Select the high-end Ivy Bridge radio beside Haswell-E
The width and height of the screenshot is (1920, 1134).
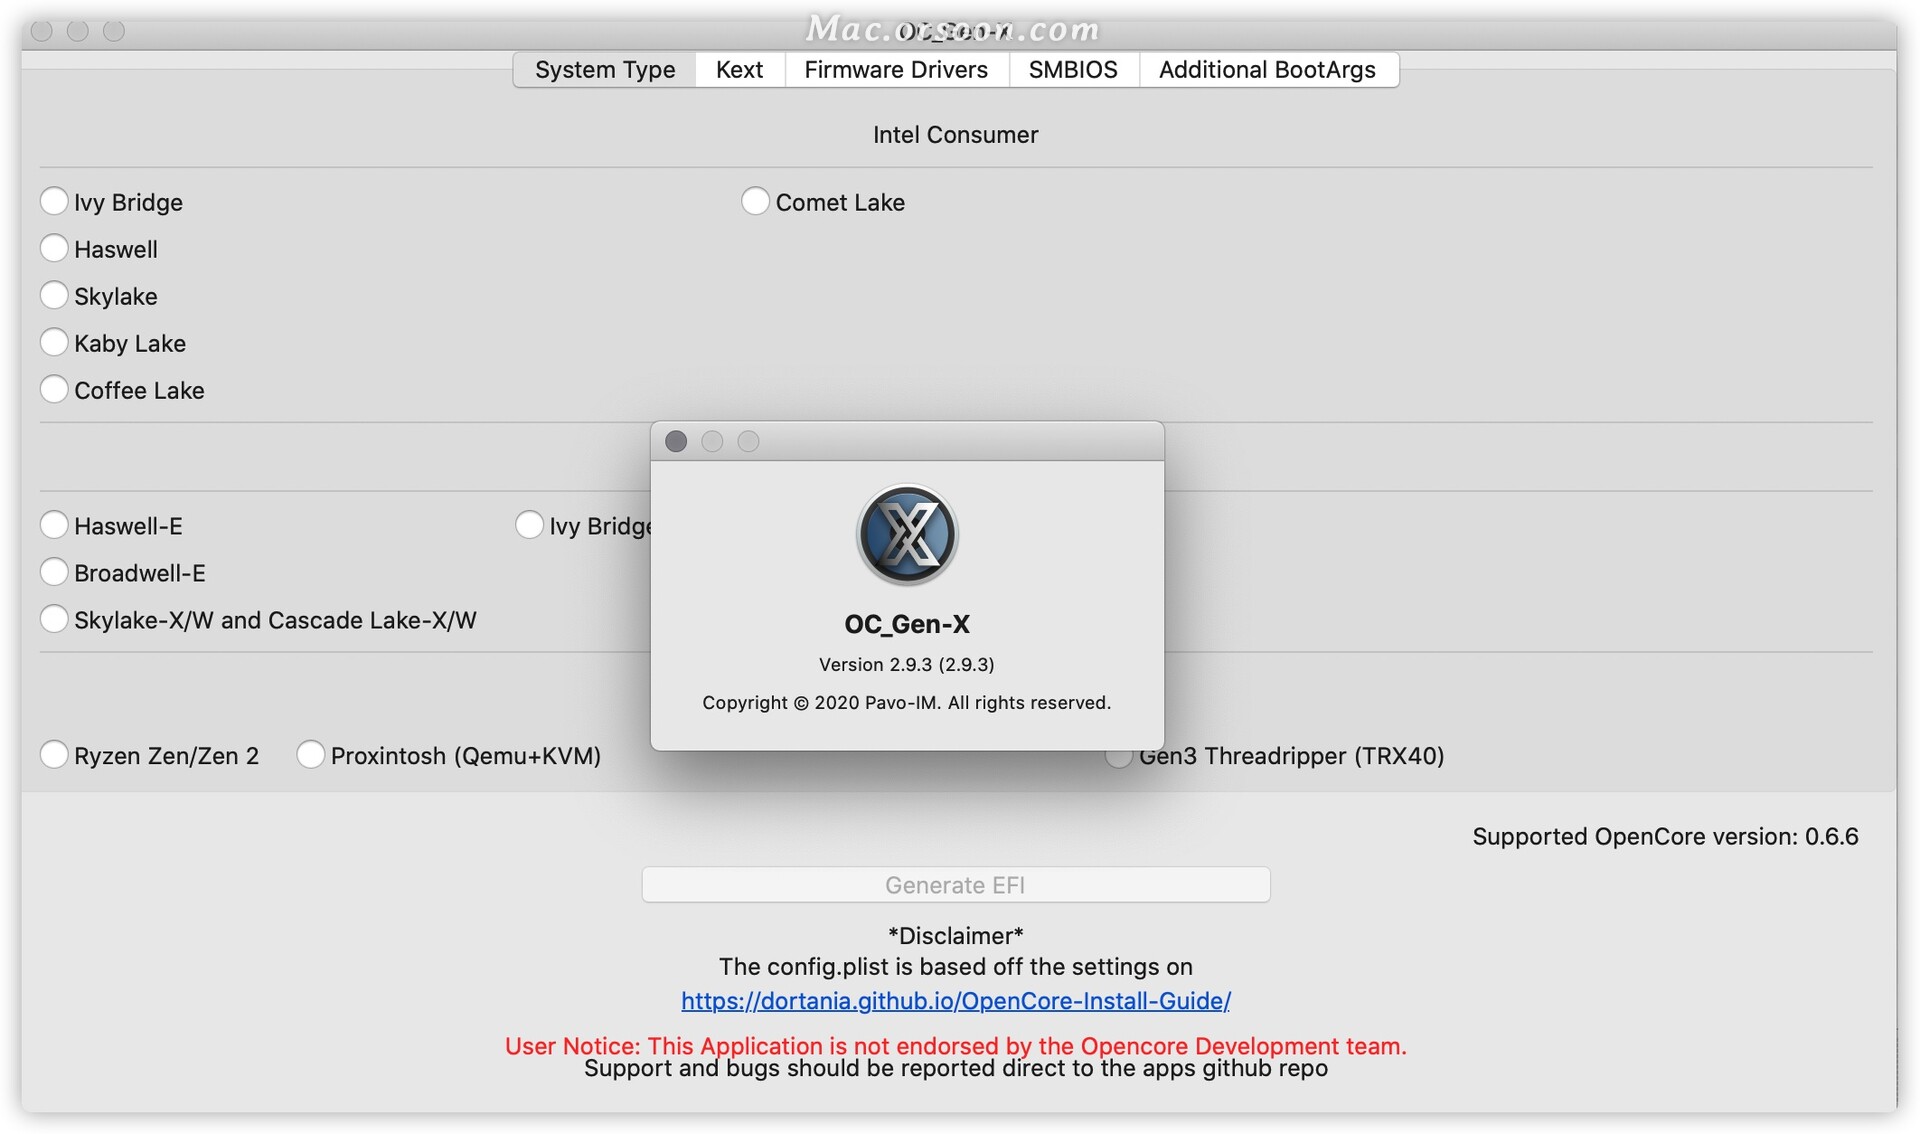(x=529, y=525)
